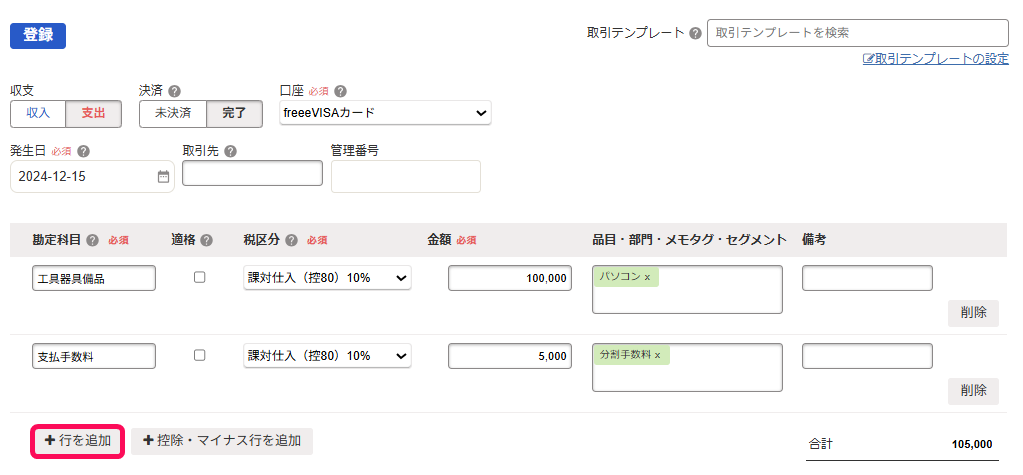Check 適格 box in 工具器具備品 row
Image resolution: width=1023 pixels, height=475 pixels.
click(200, 277)
